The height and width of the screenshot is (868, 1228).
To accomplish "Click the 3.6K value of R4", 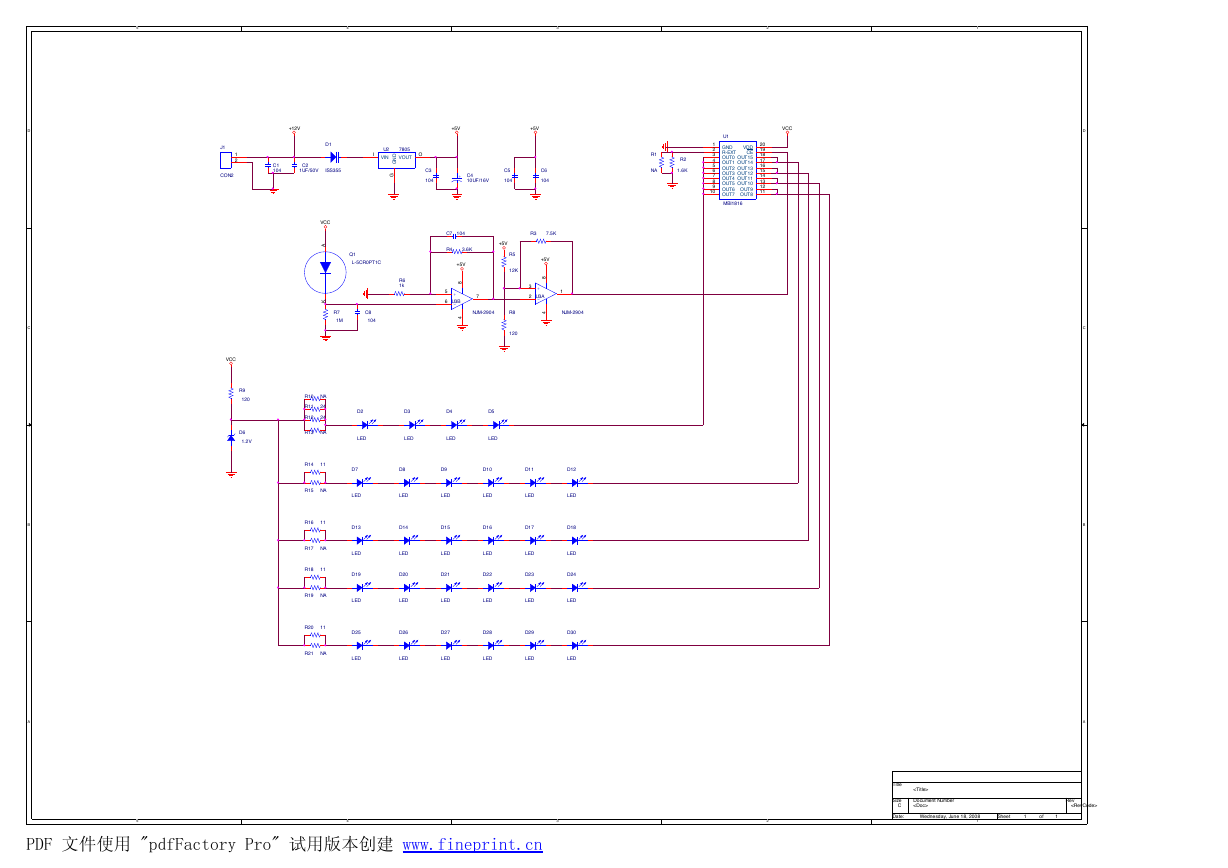I will click(467, 249).
